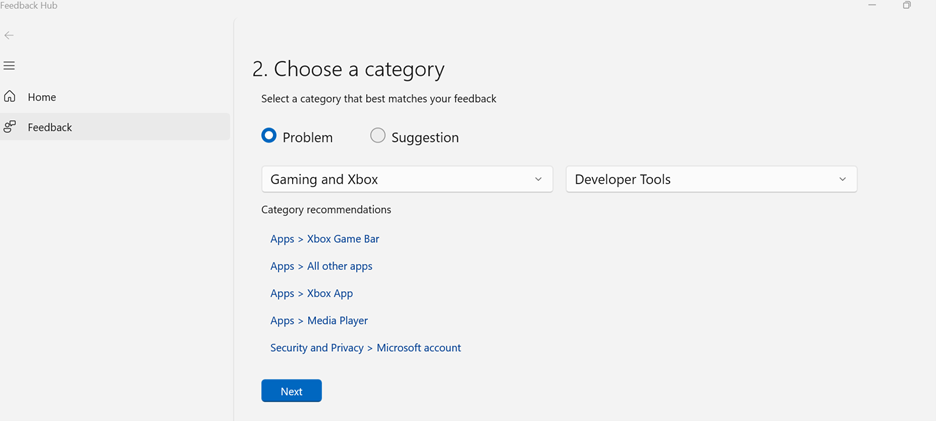This screenshot has height=421, width=936.
Task: Open the Developer Tools subcategory dropdown
Action: 712,179
